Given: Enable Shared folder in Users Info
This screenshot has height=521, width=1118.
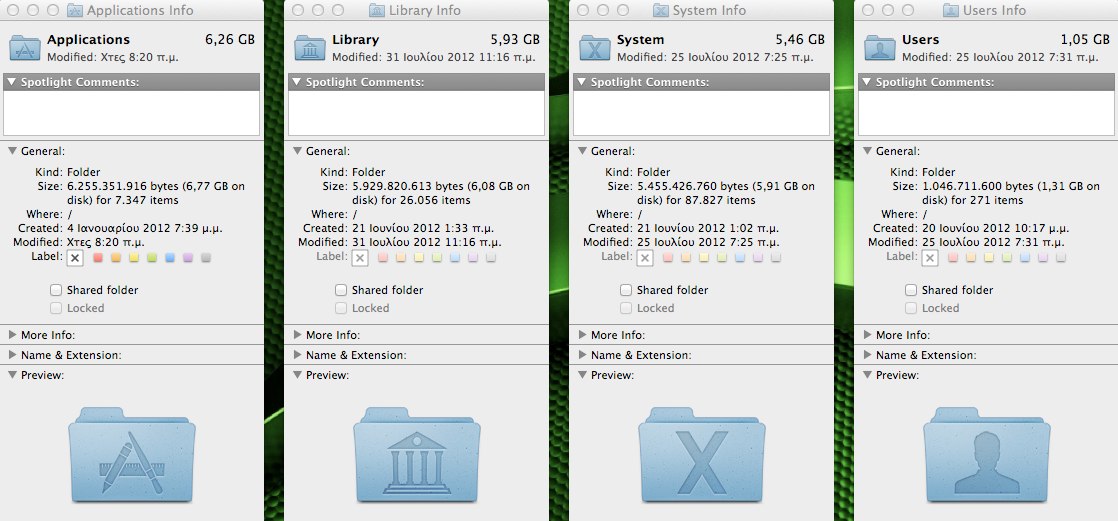Looking at the screenshot, I should (x=911, y=290).
